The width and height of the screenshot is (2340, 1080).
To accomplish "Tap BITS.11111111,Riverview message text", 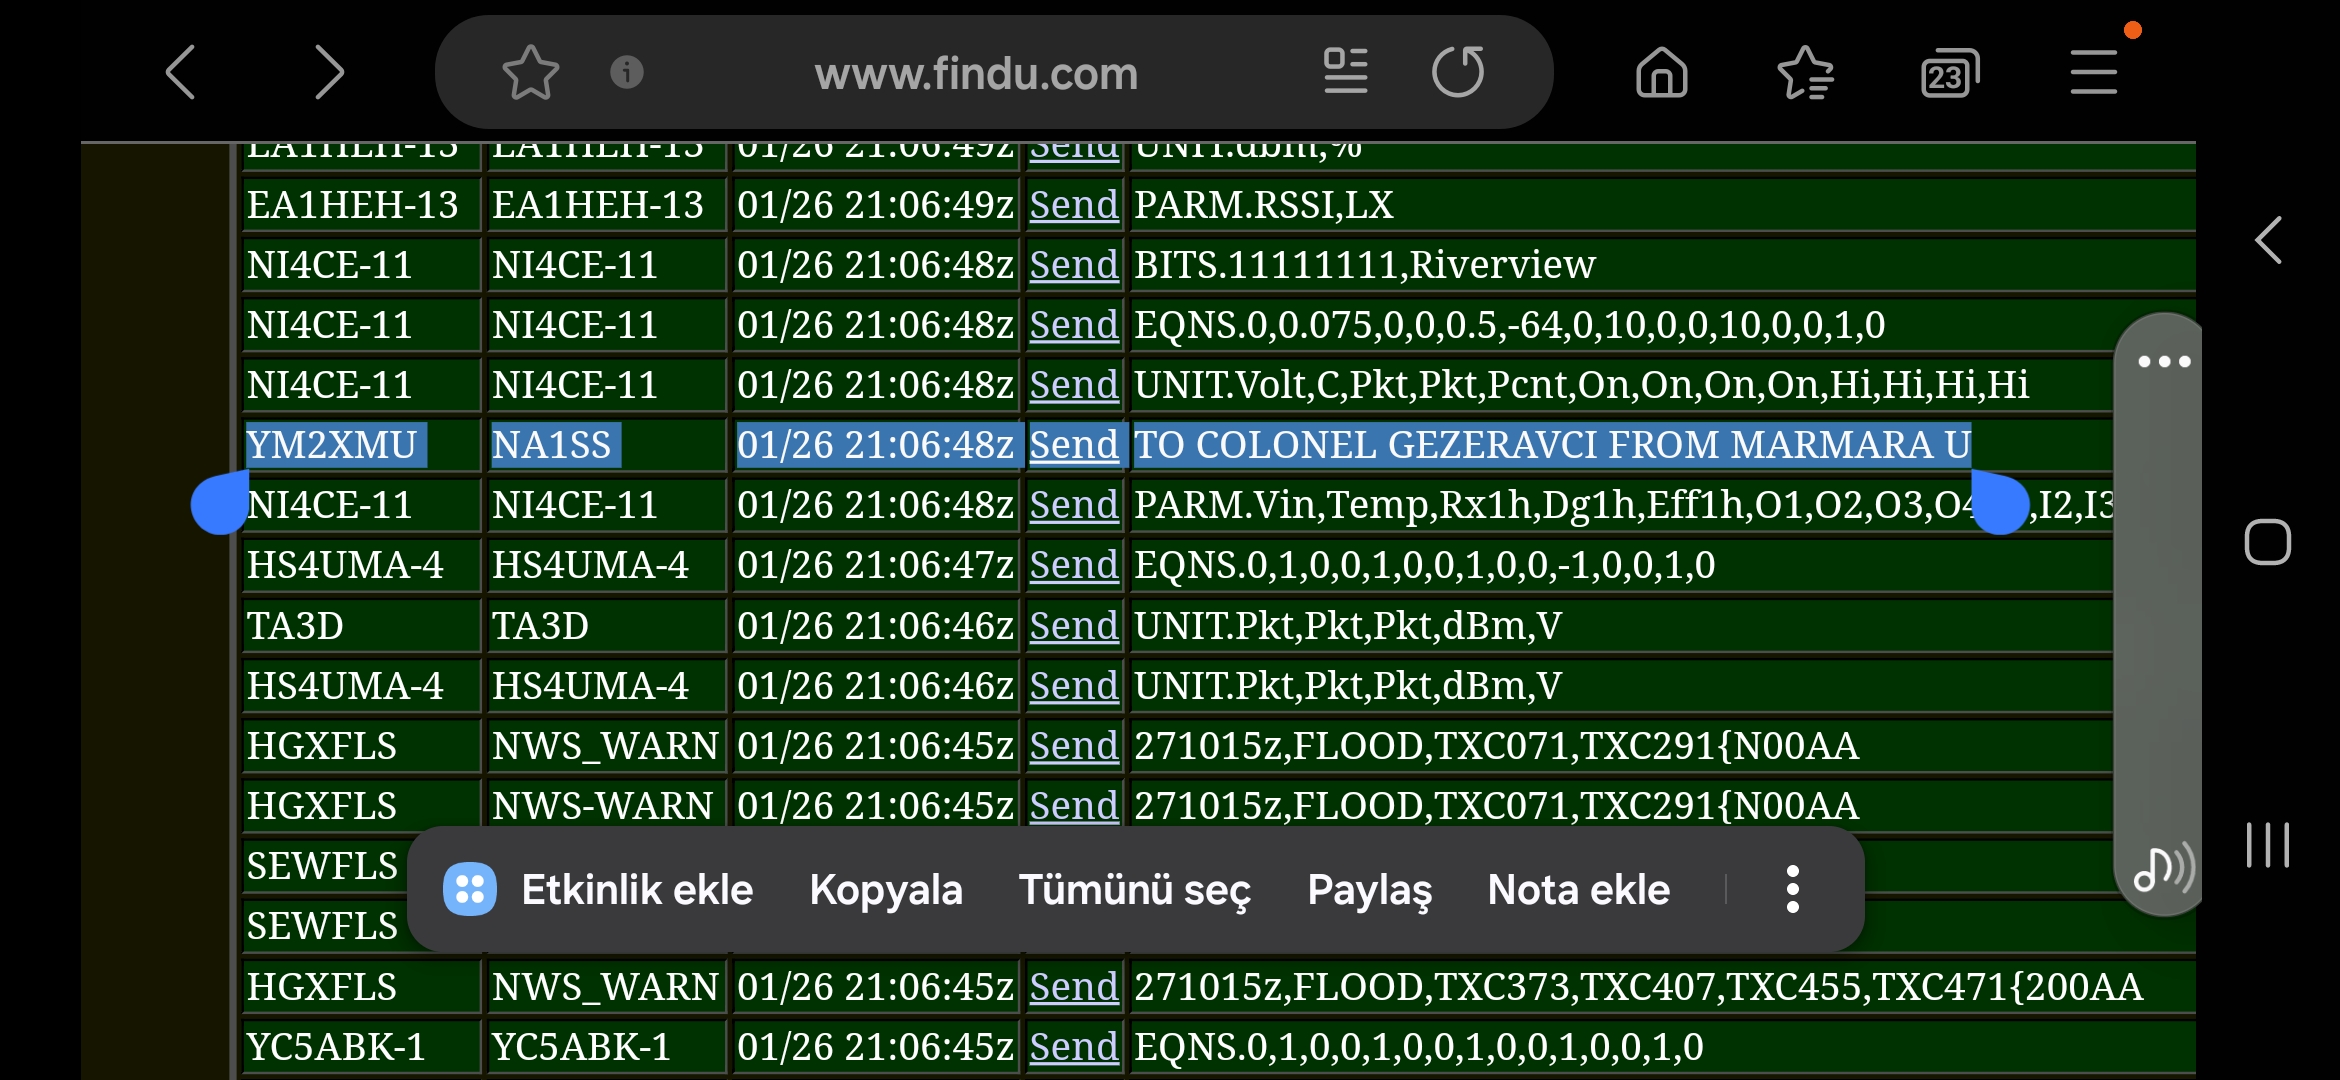I will point(1365,265).
